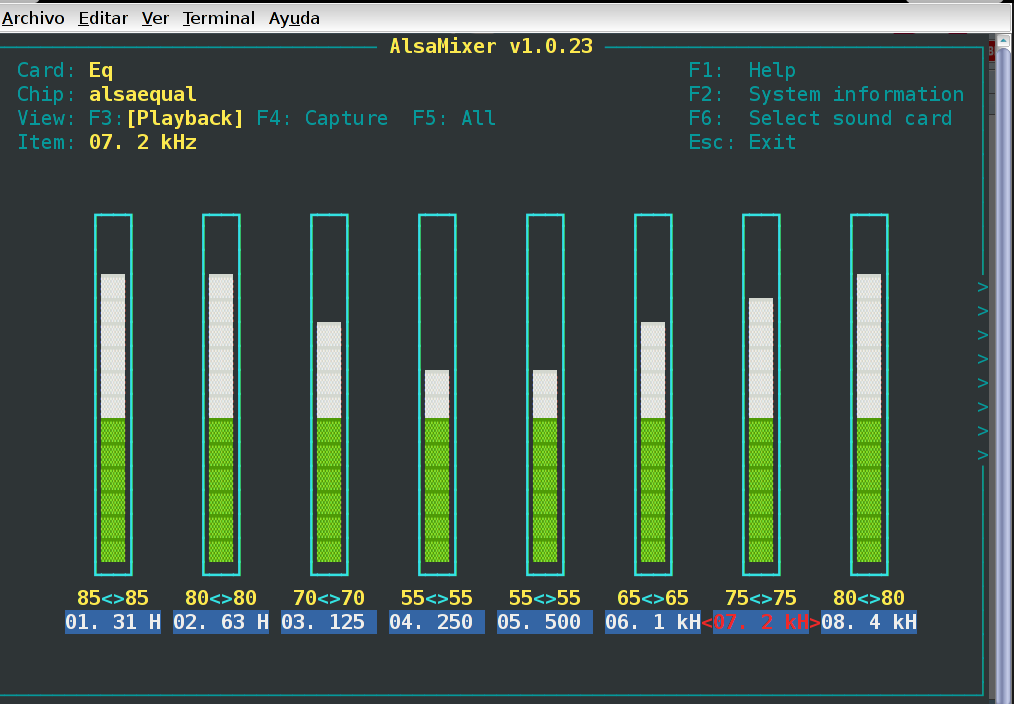Click the AlsaMixer v1.0.23 title
The width and height of the screenshot is (1014, 704).
[491, 47]
